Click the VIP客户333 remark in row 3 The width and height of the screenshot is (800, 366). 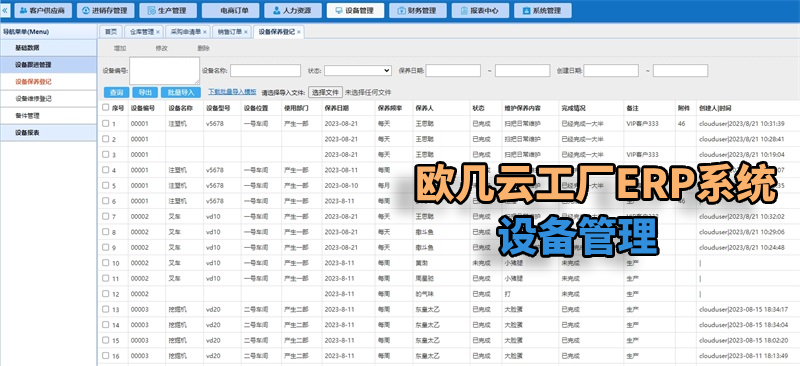pos(642,155)
